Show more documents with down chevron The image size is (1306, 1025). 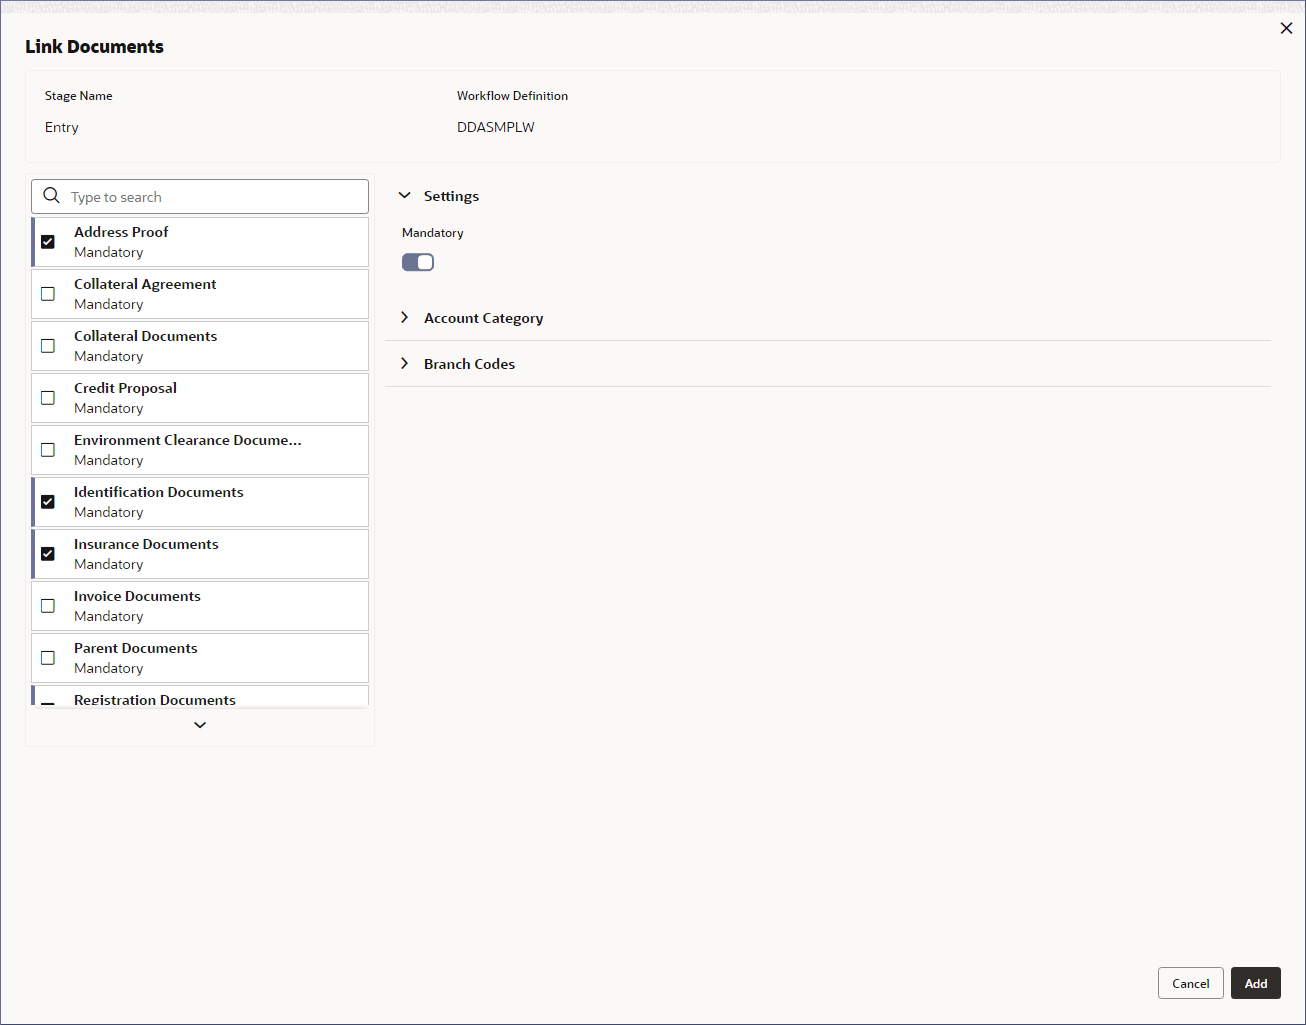[200, 725]
